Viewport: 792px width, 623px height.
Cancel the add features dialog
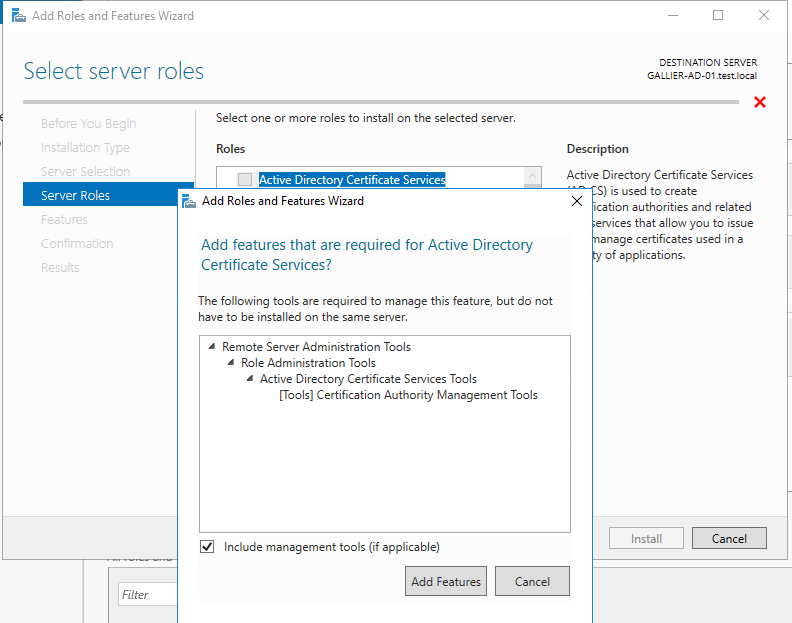pos(532,581)
